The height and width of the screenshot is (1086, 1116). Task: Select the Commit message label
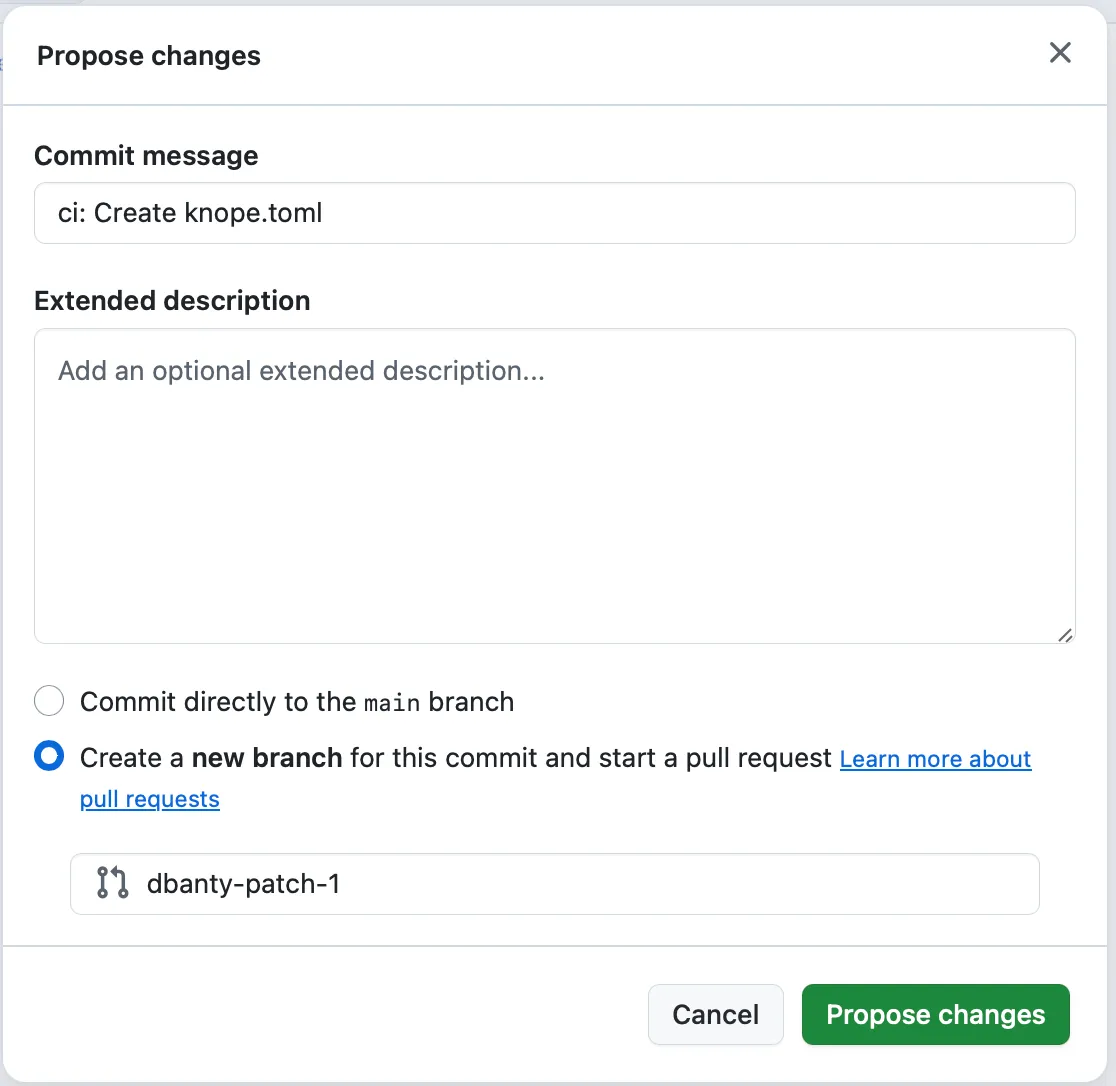pos(146,156)
